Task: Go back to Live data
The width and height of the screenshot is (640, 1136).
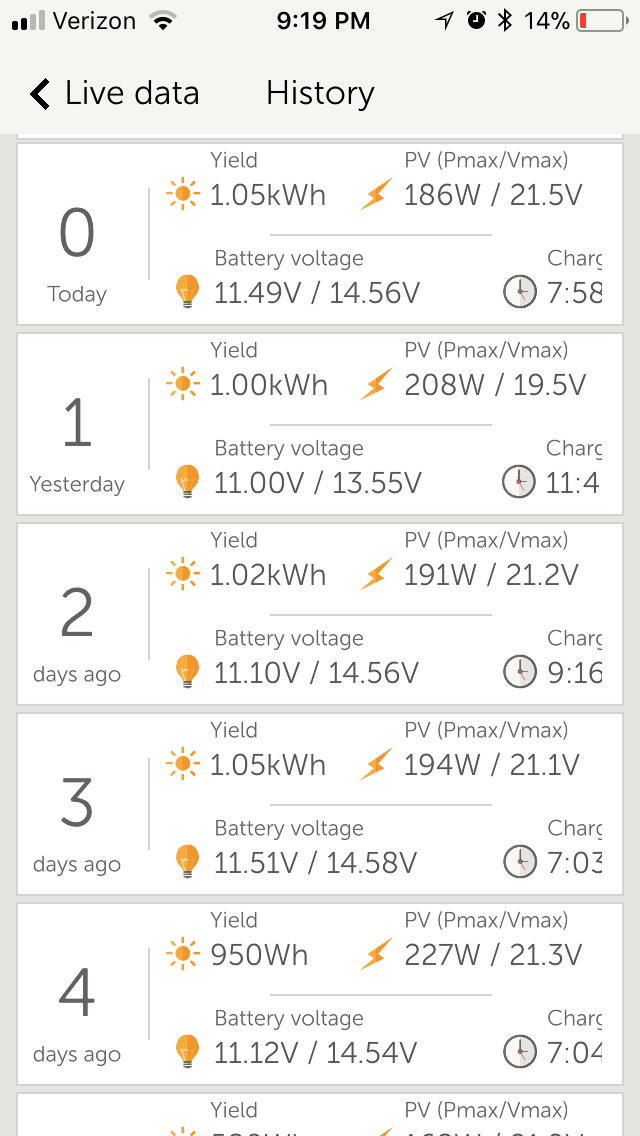Action: click(x=131, y=94)
